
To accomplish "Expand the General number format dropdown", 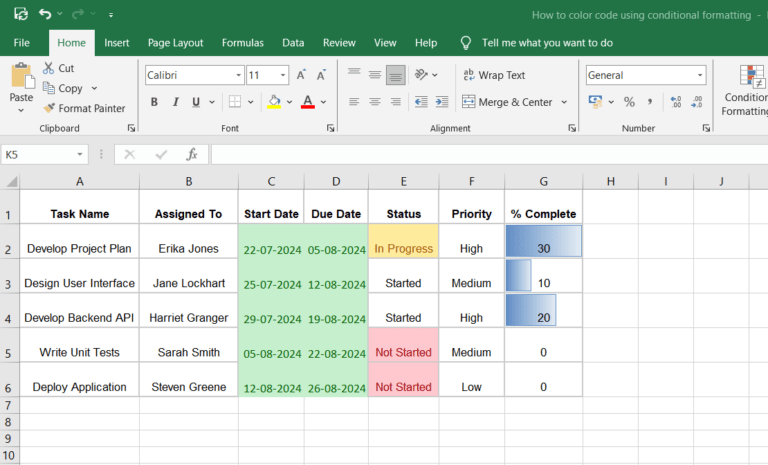I will click(700, 75).
